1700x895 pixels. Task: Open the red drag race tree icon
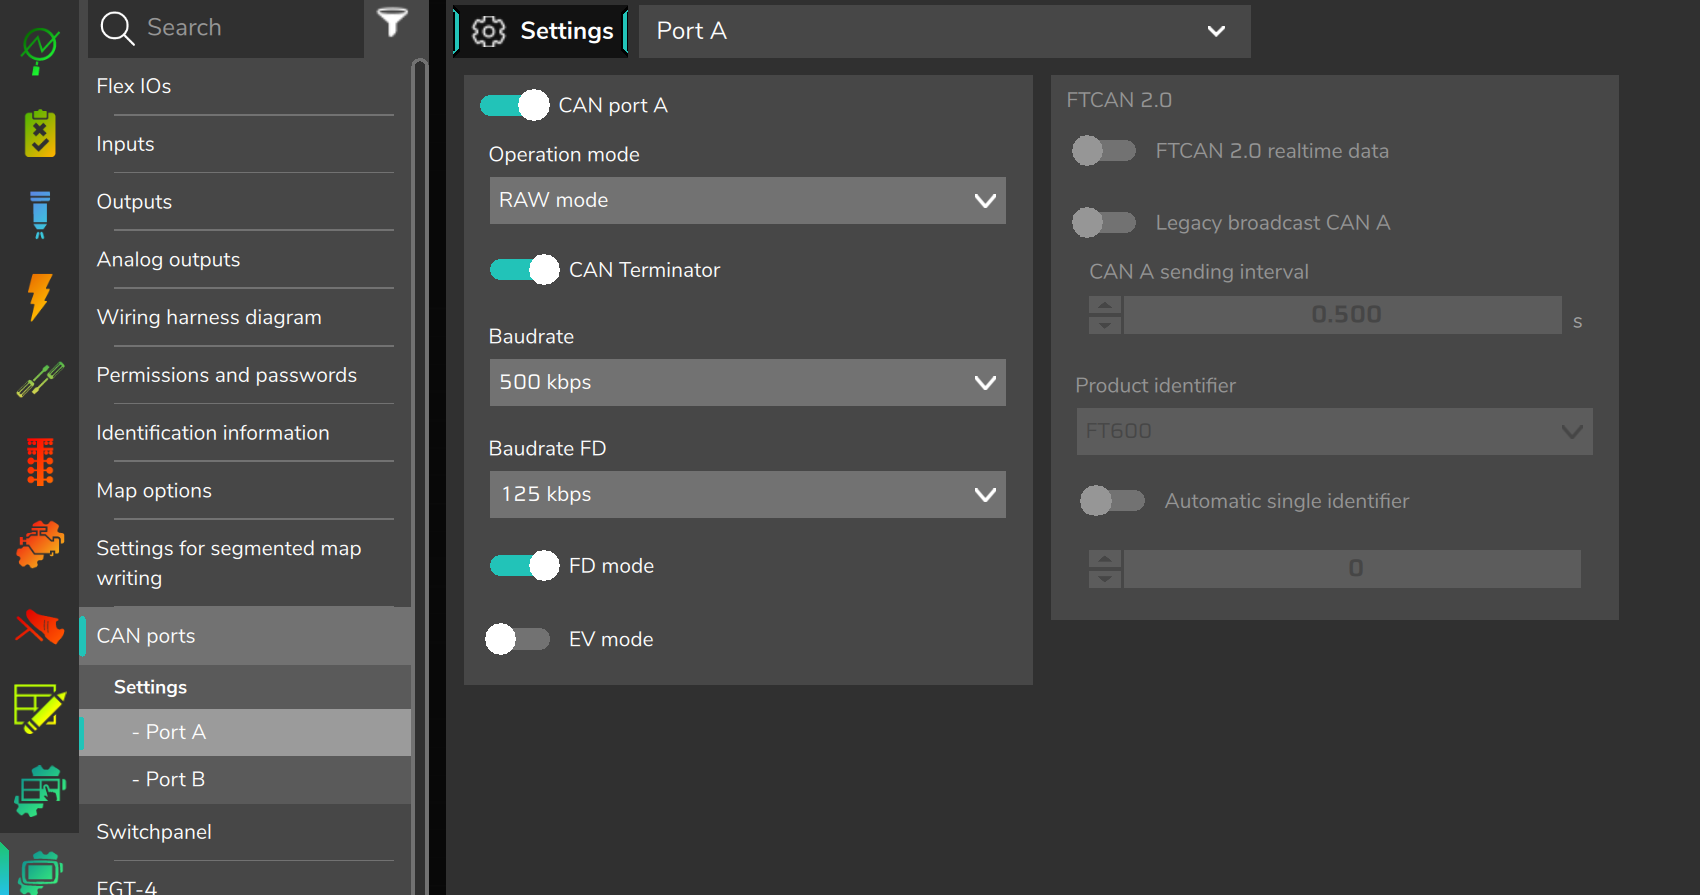(x=40, y=462)
